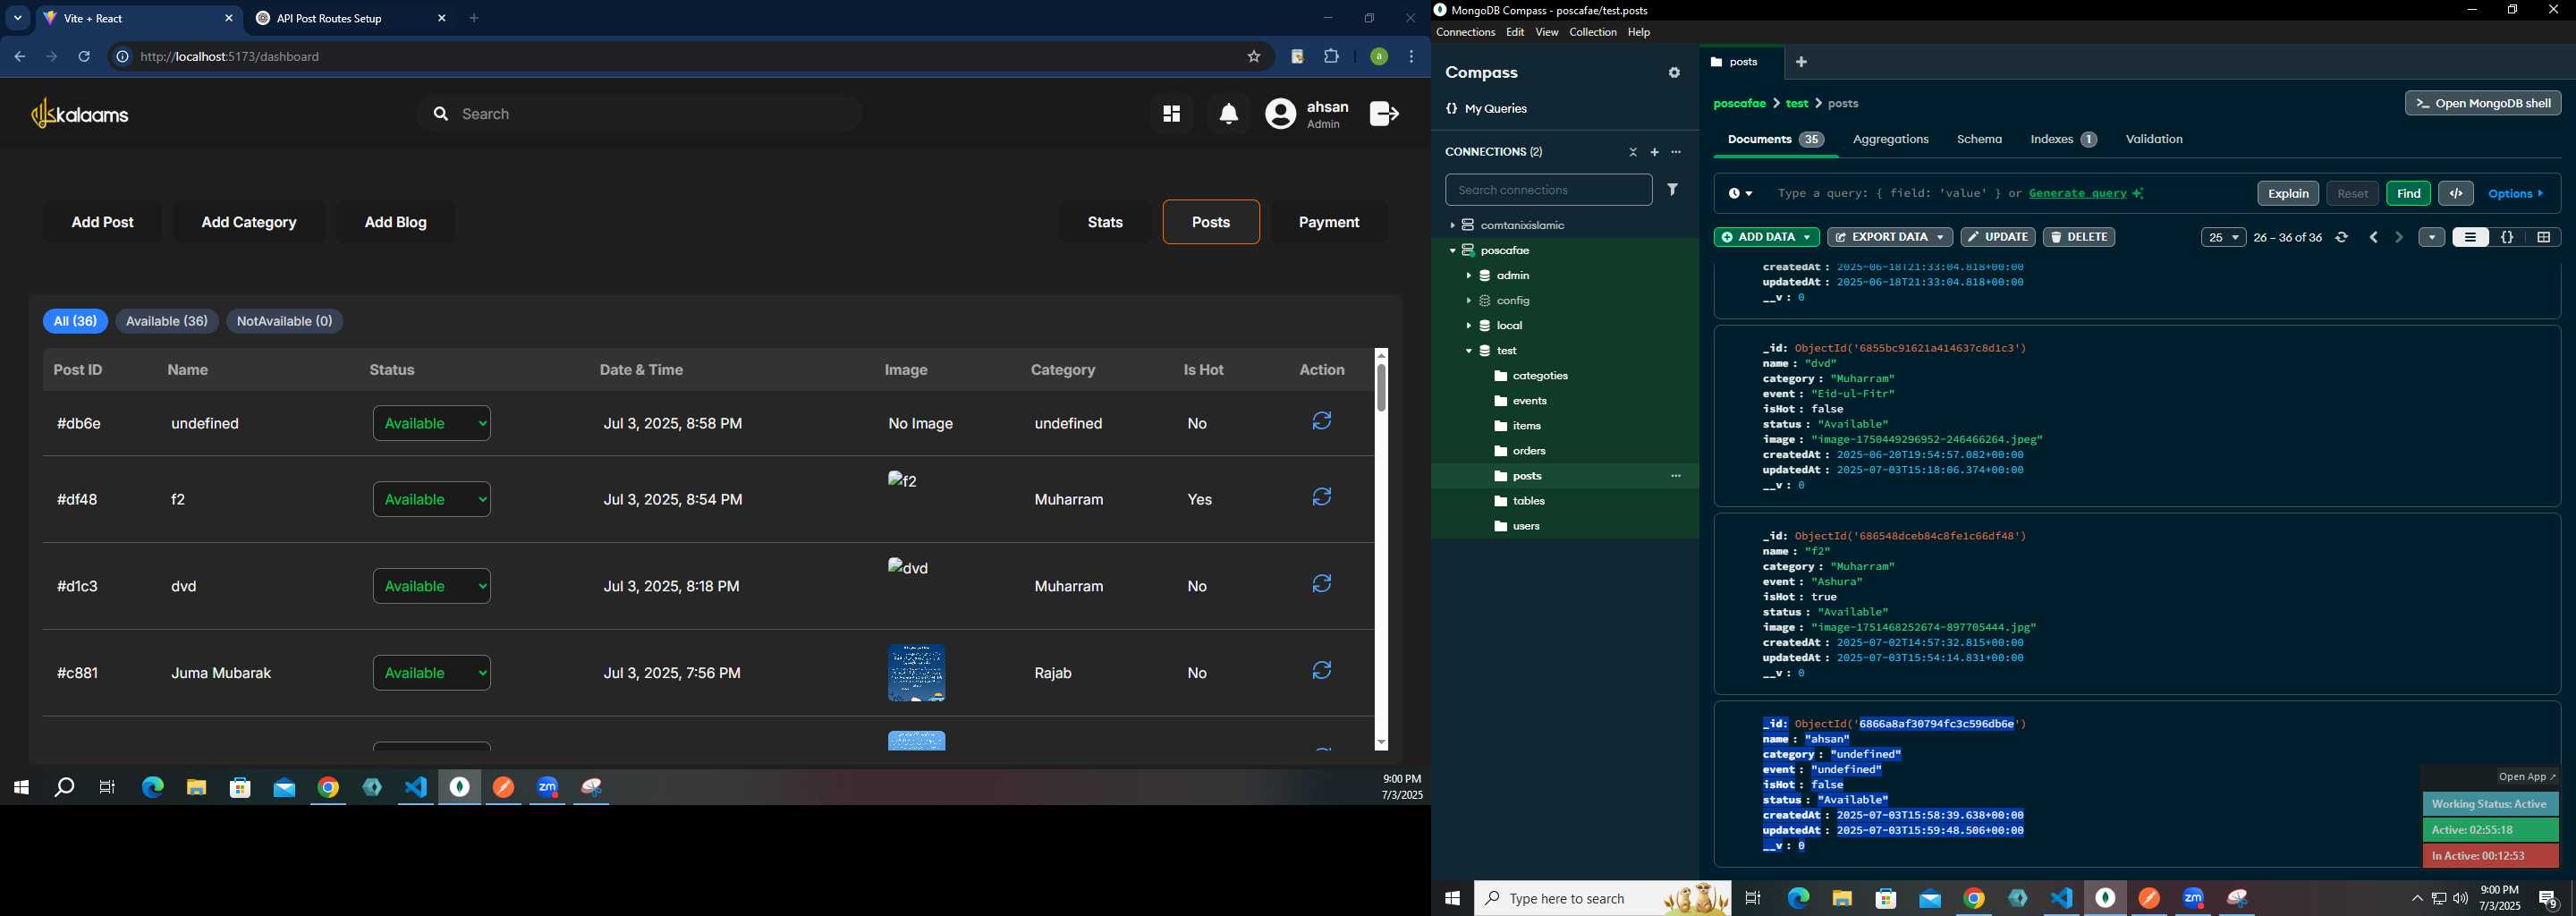Switch Compass to JSON braces view
This screenshot has height=916, width=2576.
(2507, 238)
